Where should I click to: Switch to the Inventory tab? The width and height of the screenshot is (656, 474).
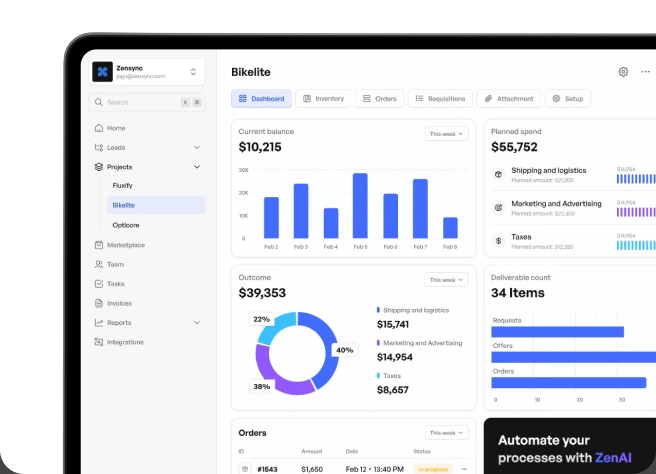(323, 99)
